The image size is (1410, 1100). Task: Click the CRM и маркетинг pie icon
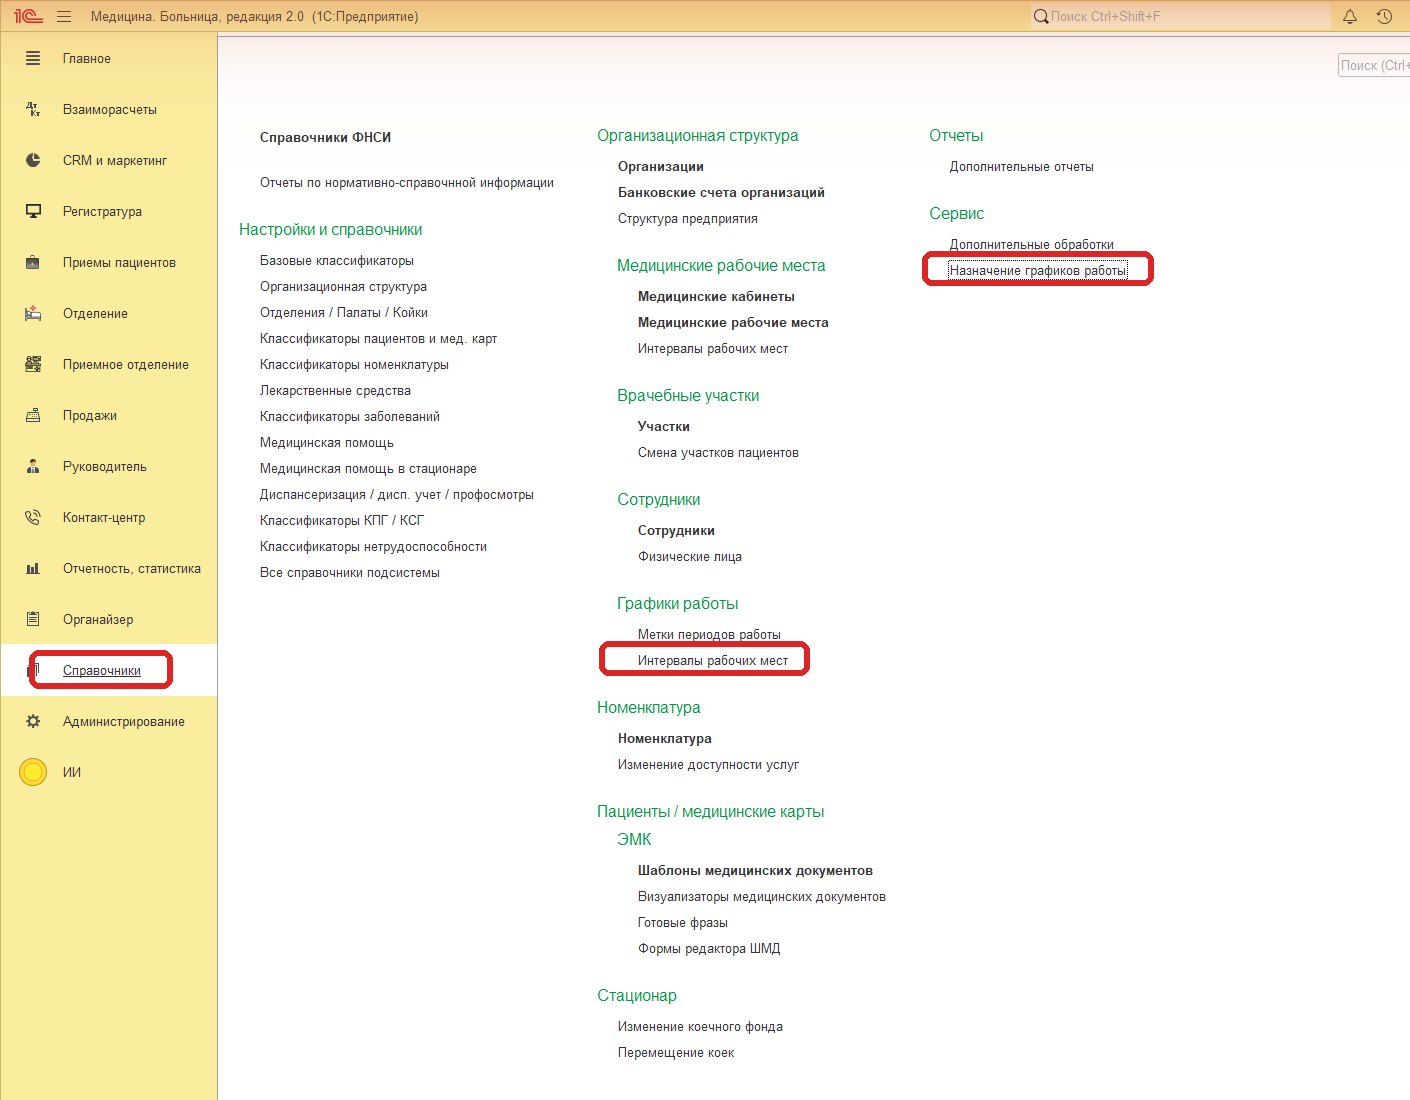pos(33,160)
